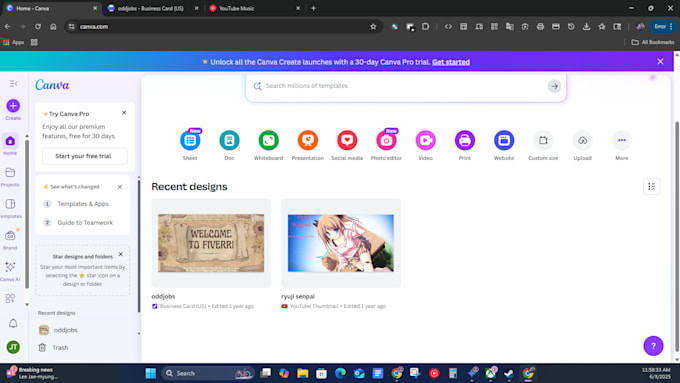Viewport: 680px width, 383px height.
Task: Open the ryuji senpai design thumbnail
Action: (x=341, y=243)
